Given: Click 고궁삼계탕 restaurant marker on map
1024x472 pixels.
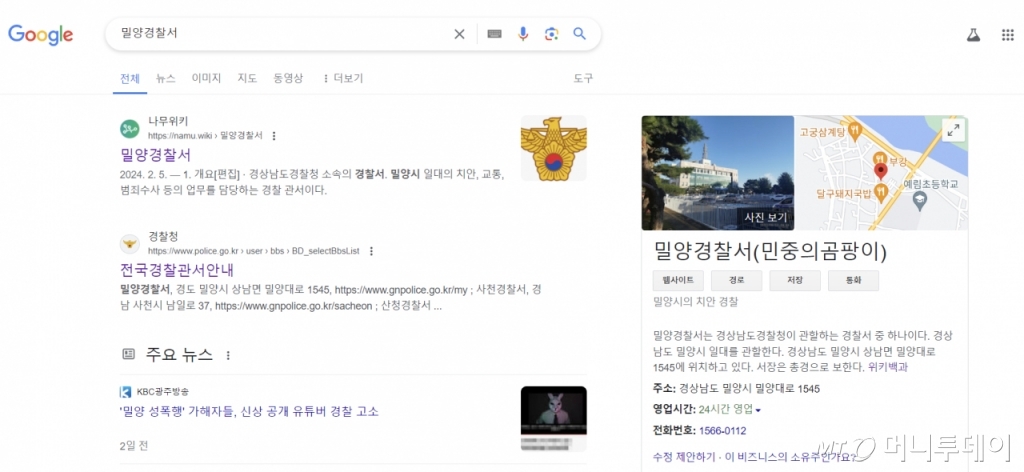Looking at the screenshot, I should [857, 132].
